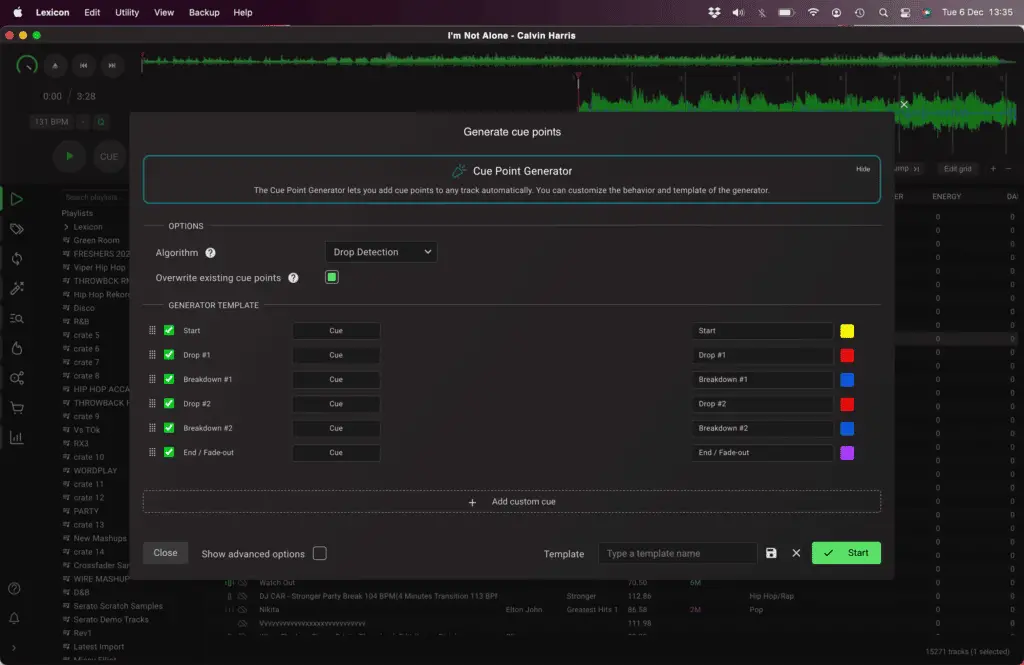Open macOS Spotlight search icon

883,12
